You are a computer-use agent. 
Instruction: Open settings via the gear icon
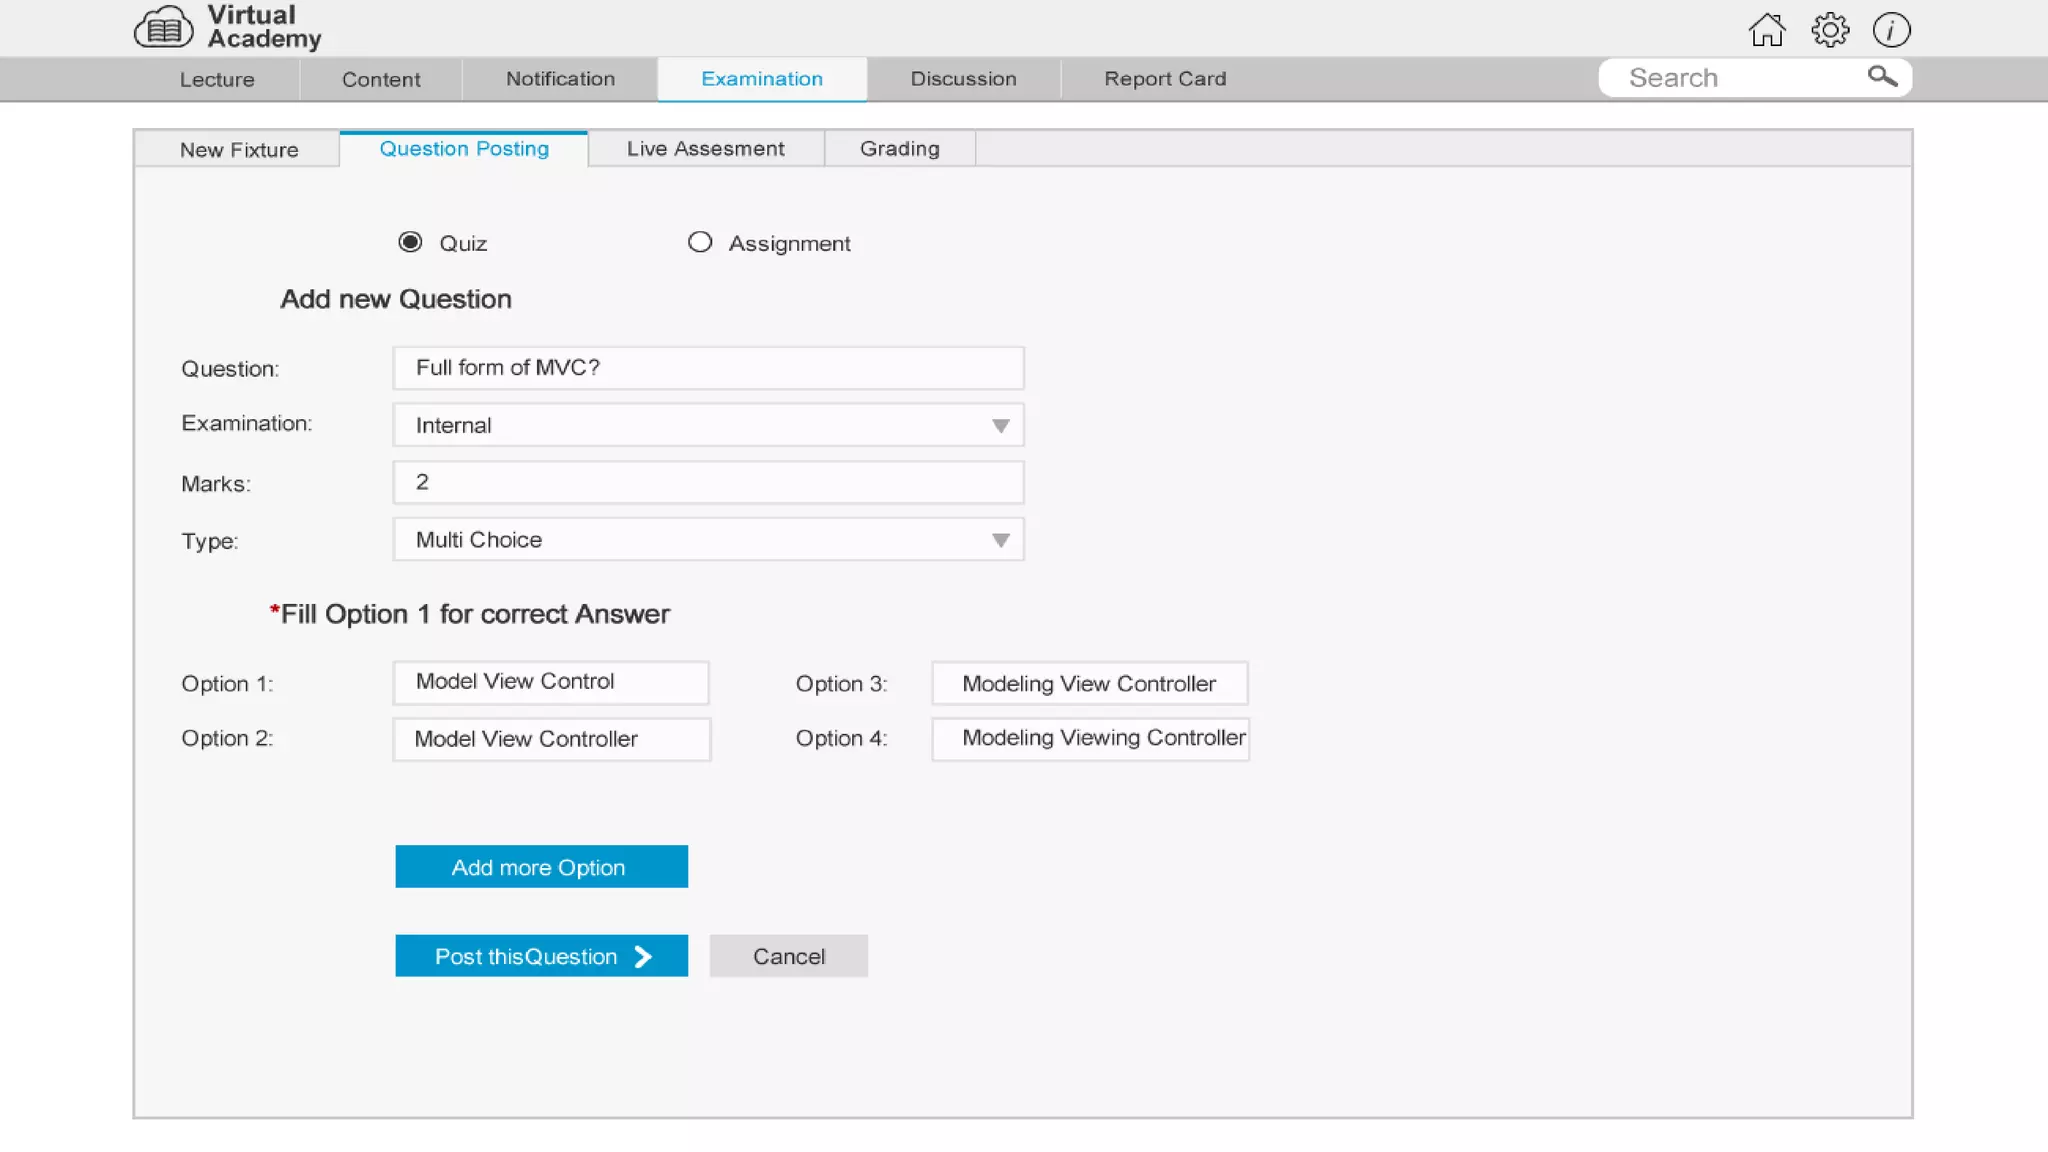pos(1830,30)
